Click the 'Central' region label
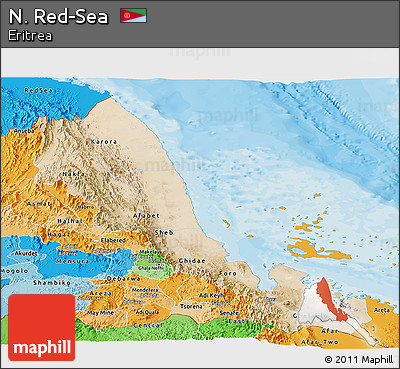Image resolution: width=400 pixels, height=369 pixels. (x=148, y=325)
